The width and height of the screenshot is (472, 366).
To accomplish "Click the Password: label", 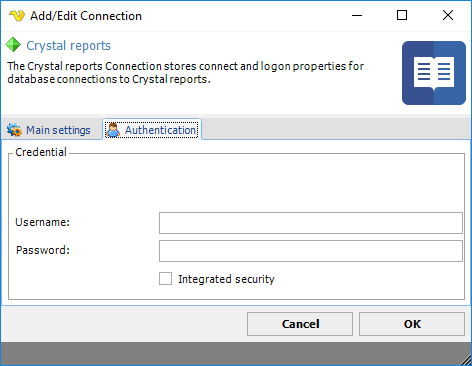I will (43, 250).
